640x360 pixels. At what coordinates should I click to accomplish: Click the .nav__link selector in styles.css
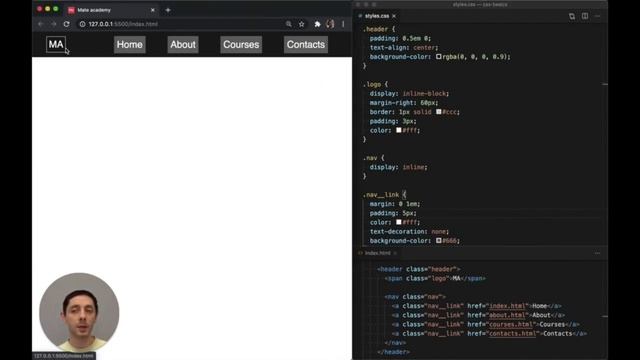(380, 195)
